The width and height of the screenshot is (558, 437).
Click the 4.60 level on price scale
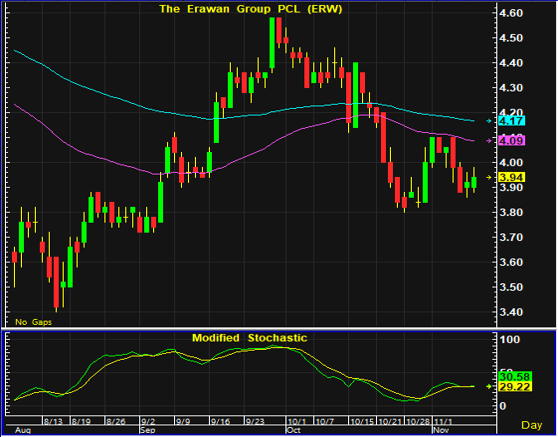click(511, 13)
